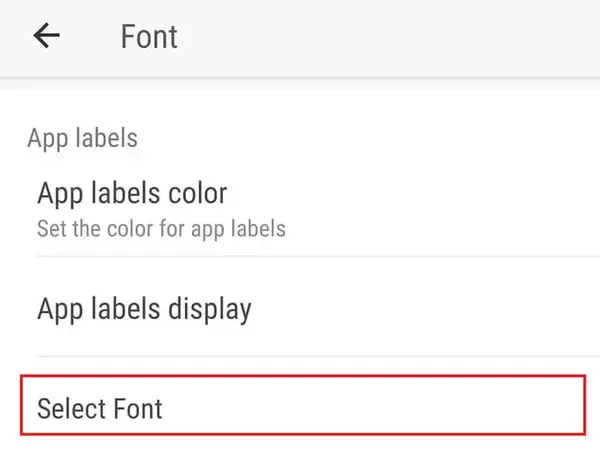Tap the back arrow icon
600x449 pixels.
pos(47,36)
